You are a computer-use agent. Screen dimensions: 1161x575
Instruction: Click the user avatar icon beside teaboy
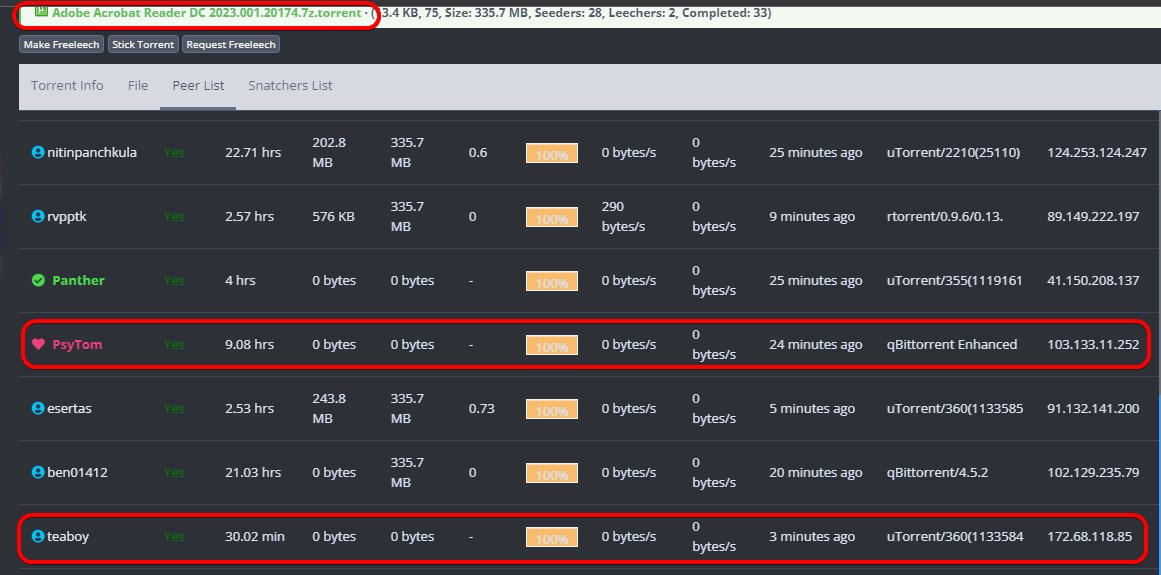tap(38, 536)
